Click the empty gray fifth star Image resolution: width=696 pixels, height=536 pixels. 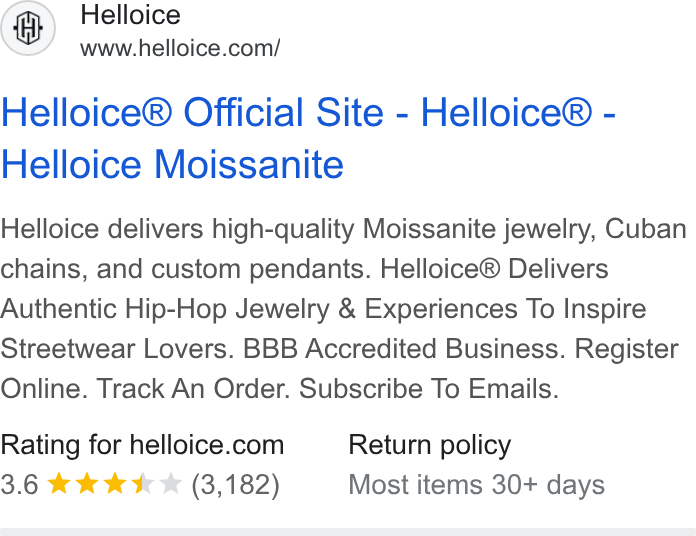171,483
